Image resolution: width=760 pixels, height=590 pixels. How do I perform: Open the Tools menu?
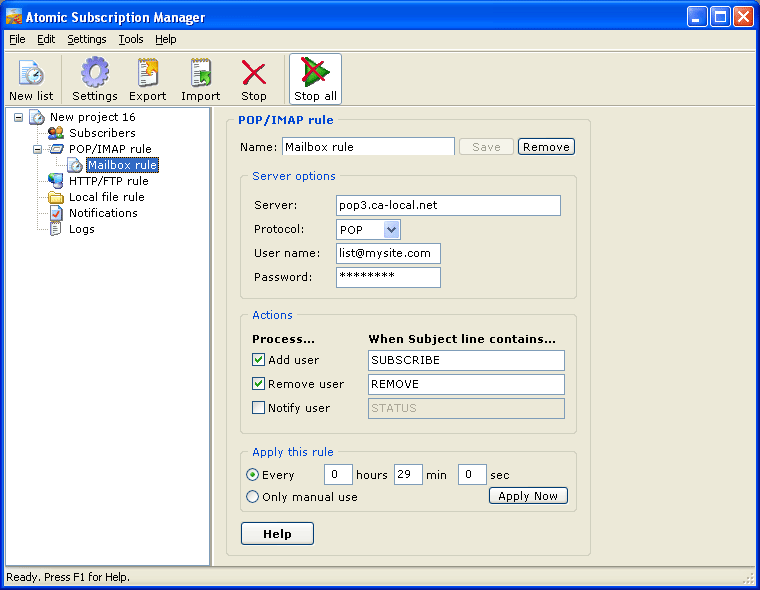point(131,39)
